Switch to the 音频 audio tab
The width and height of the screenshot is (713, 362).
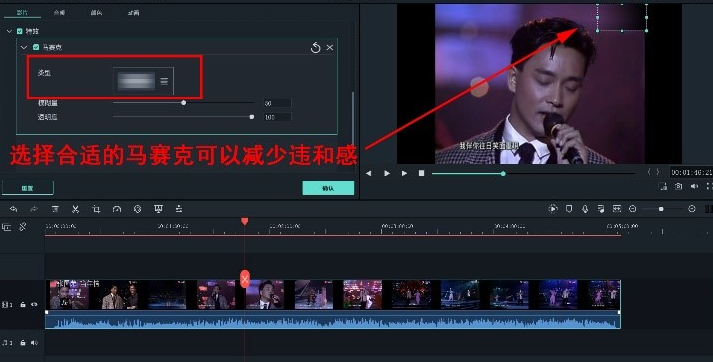[59, 12]
